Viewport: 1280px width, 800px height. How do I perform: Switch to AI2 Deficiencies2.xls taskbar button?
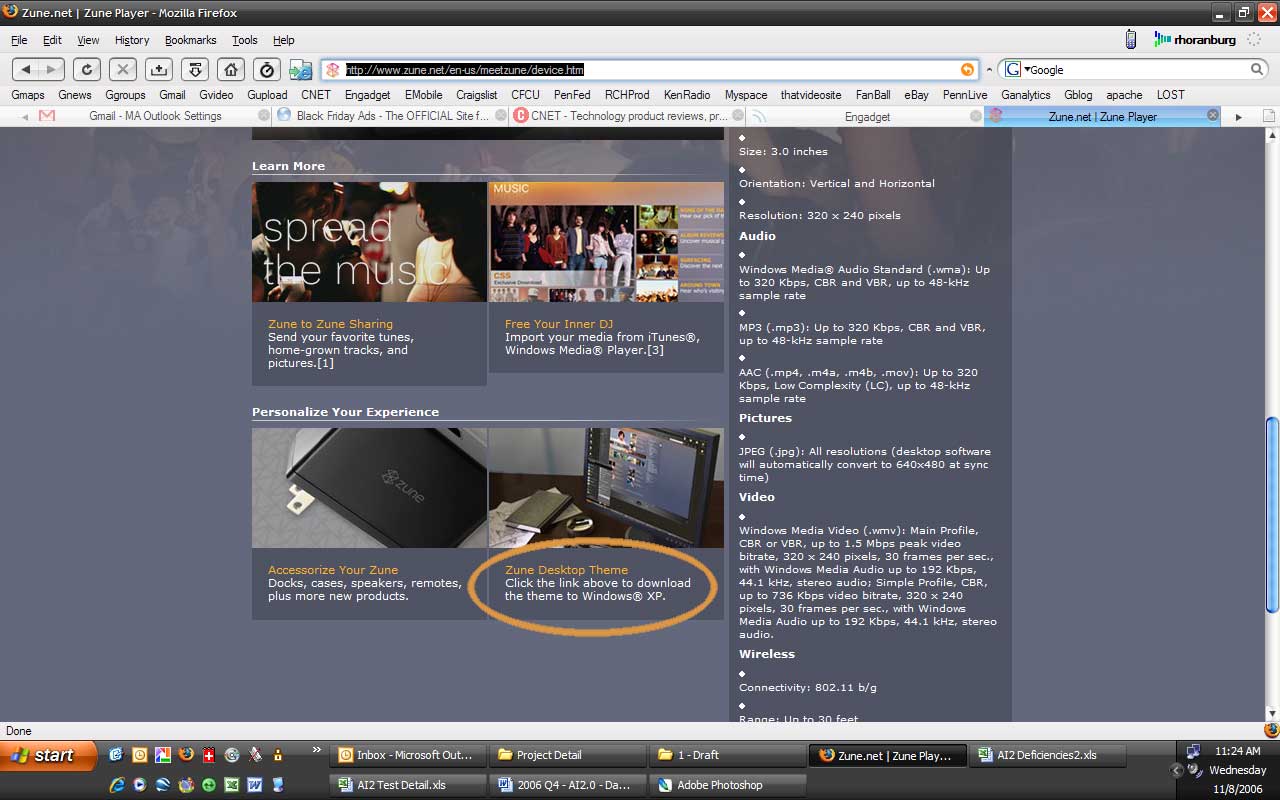pyautogui.click(x=1049, y=755)
